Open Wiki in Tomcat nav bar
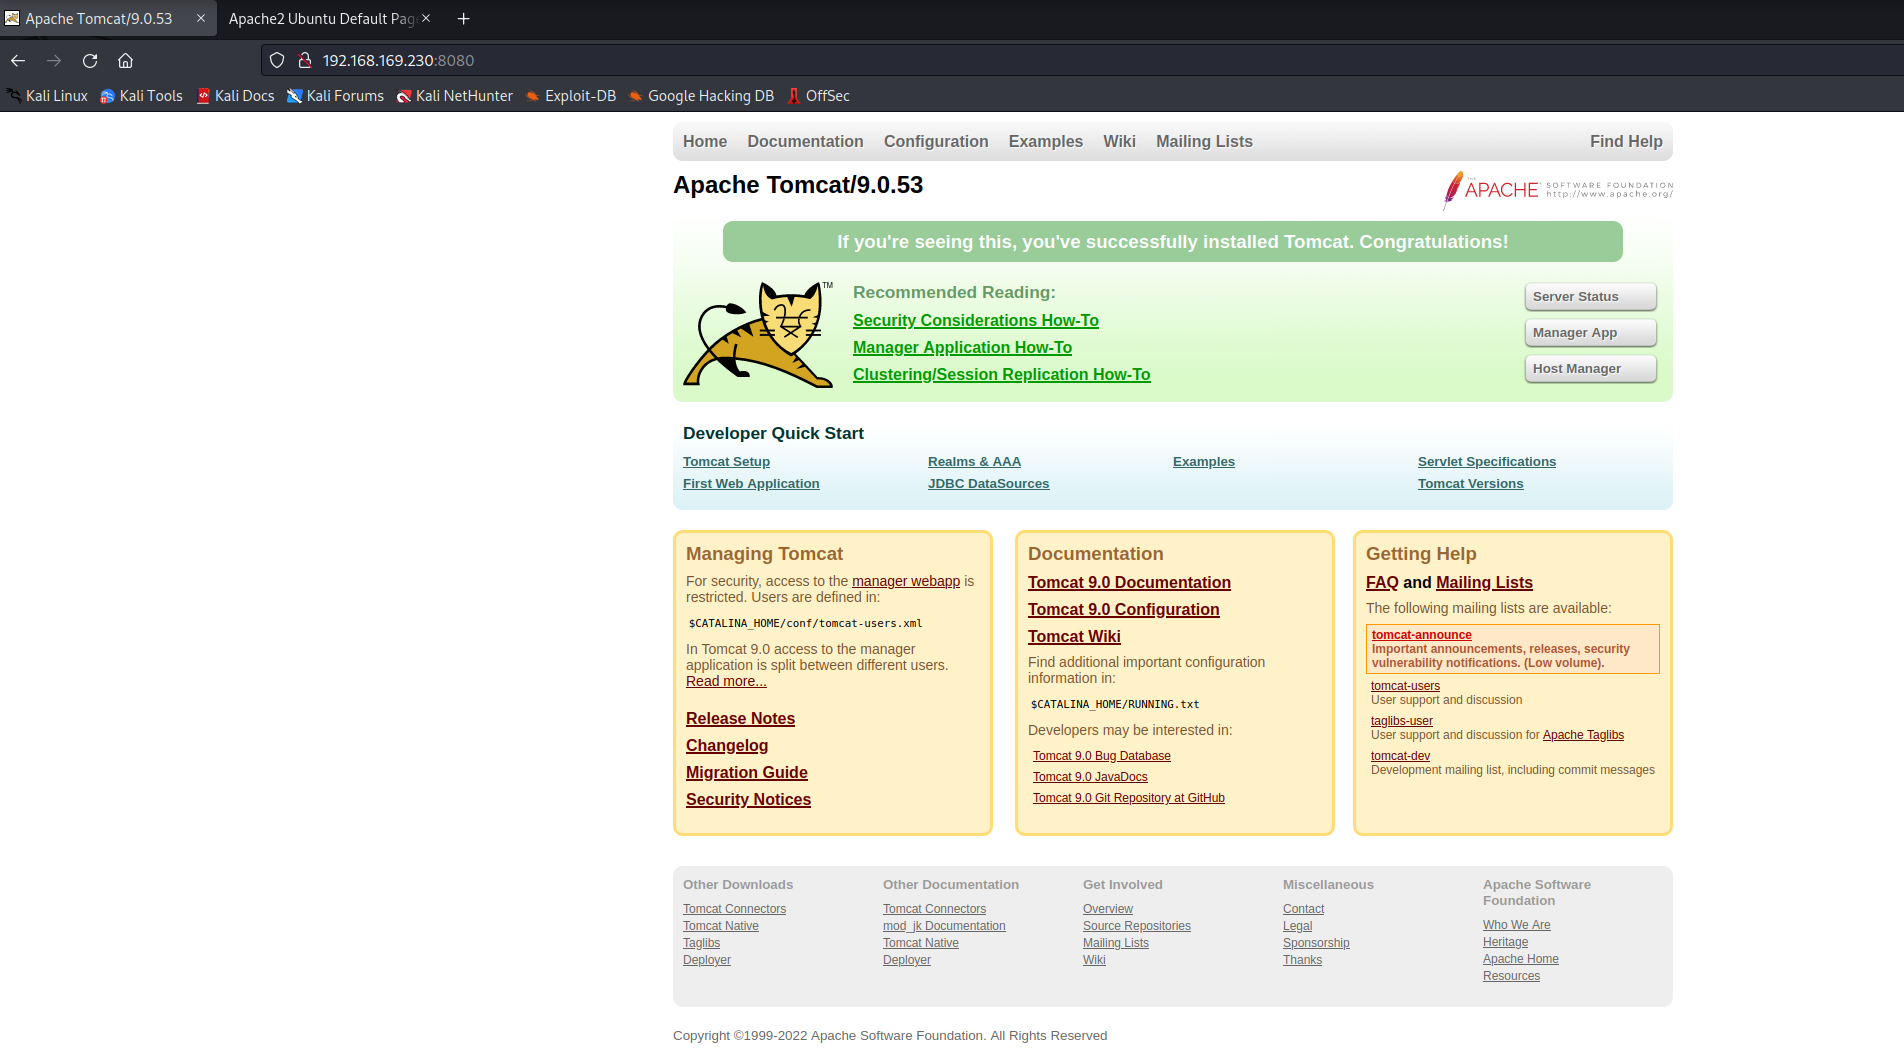 click(1119, 142)
